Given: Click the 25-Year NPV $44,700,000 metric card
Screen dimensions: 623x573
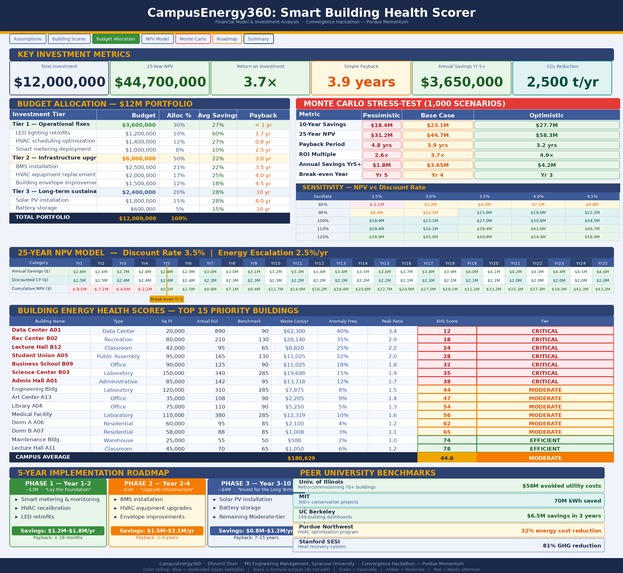Looking at the screenshot, I should tap(160, 78).
